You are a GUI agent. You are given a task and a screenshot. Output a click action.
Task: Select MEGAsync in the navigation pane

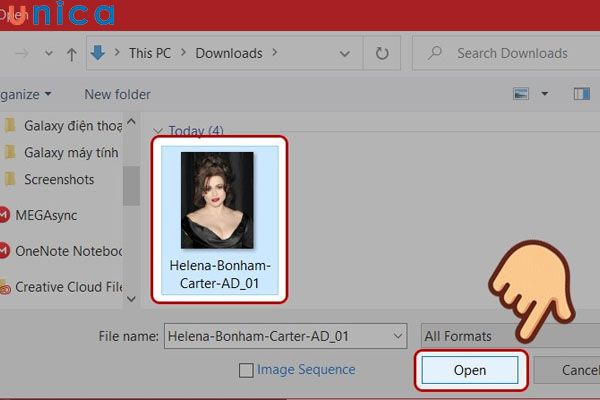pos(46,215)
